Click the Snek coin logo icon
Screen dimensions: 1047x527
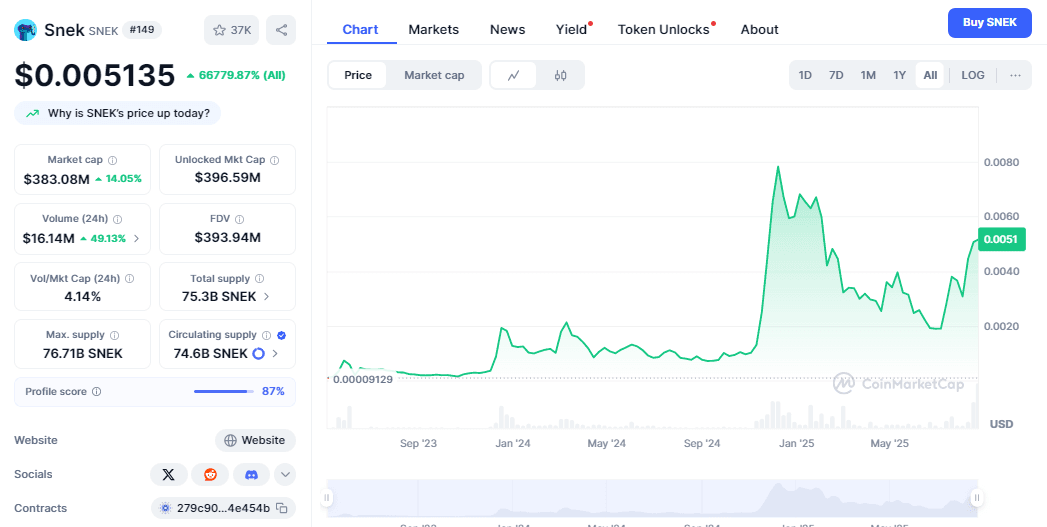pyautogui.click(x=25, y=30)
